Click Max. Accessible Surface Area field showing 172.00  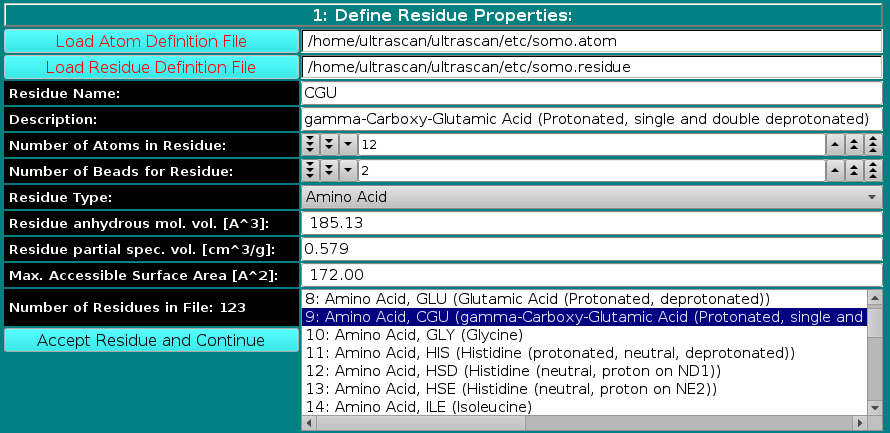pos(592,275)
